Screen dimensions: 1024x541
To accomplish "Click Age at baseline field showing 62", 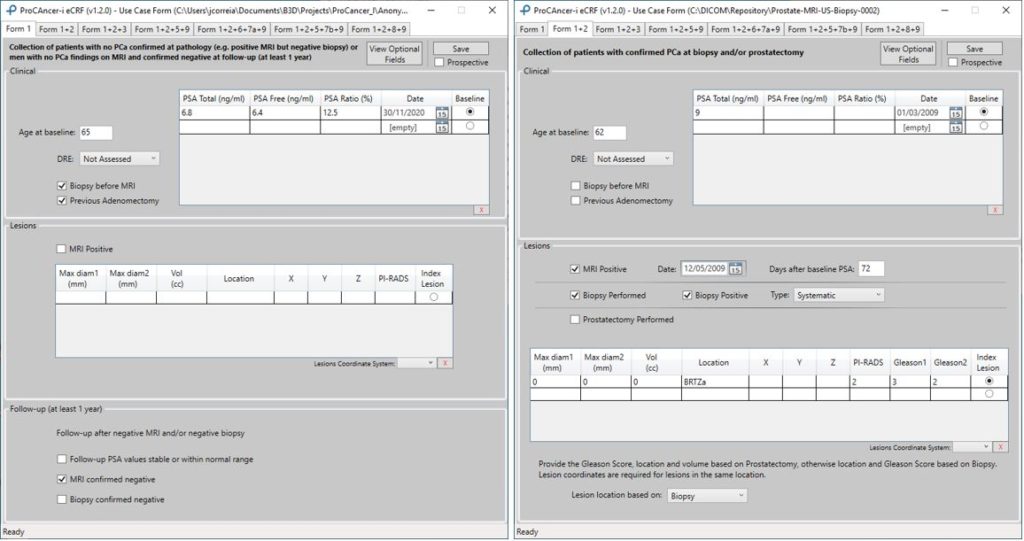I will [608, 133].
